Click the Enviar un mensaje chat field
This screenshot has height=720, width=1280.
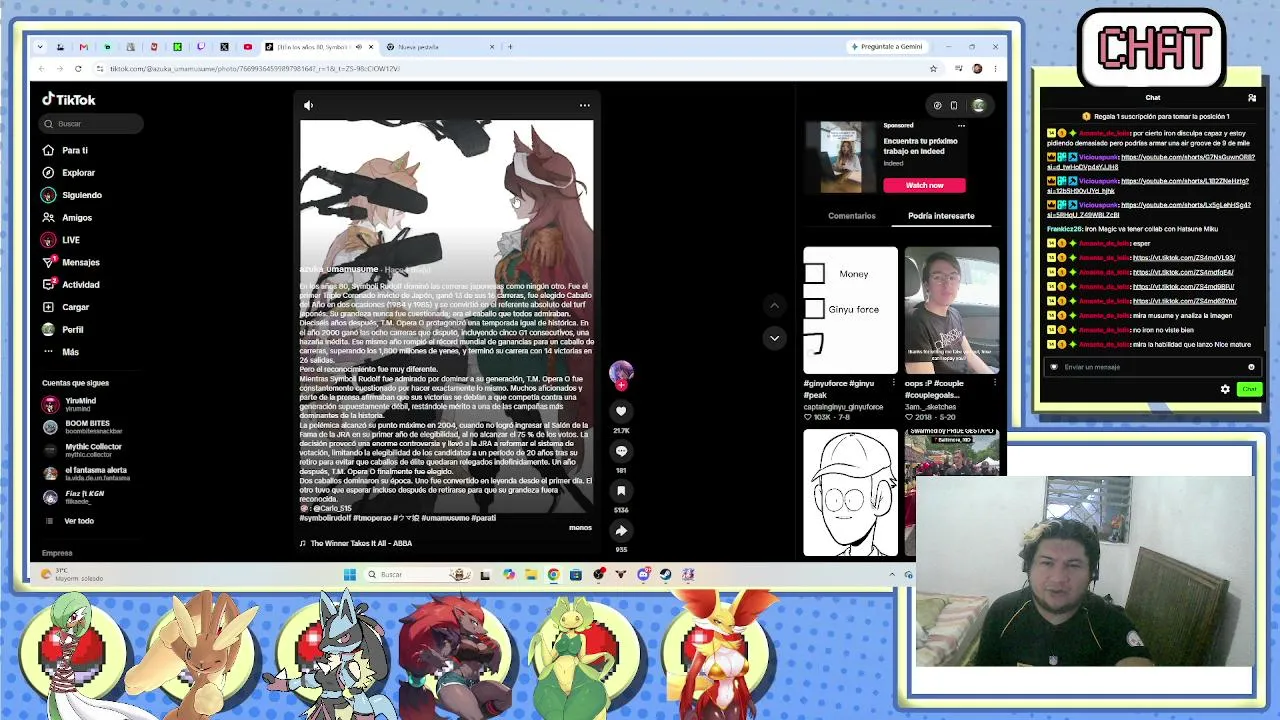(x=1152, y=367)
